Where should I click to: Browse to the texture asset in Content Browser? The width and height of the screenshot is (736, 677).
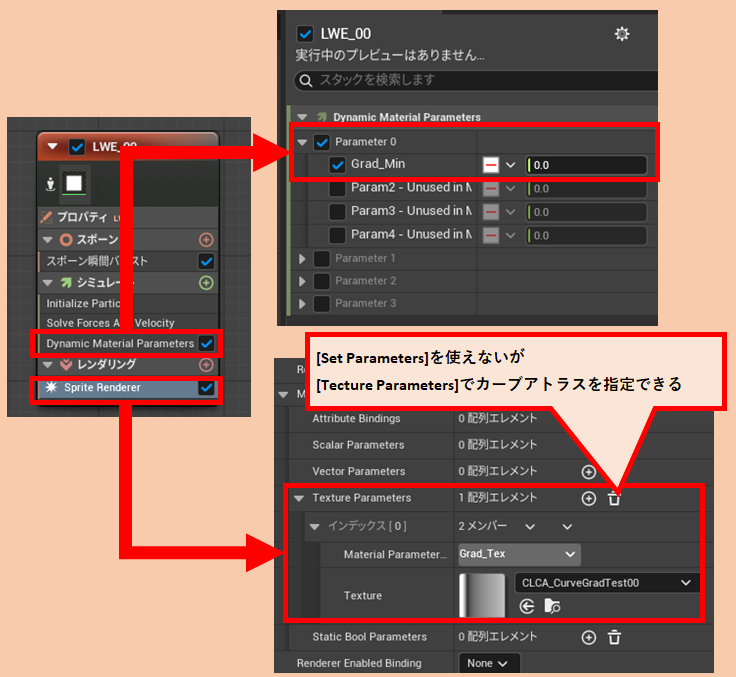[x=552, y=605]
